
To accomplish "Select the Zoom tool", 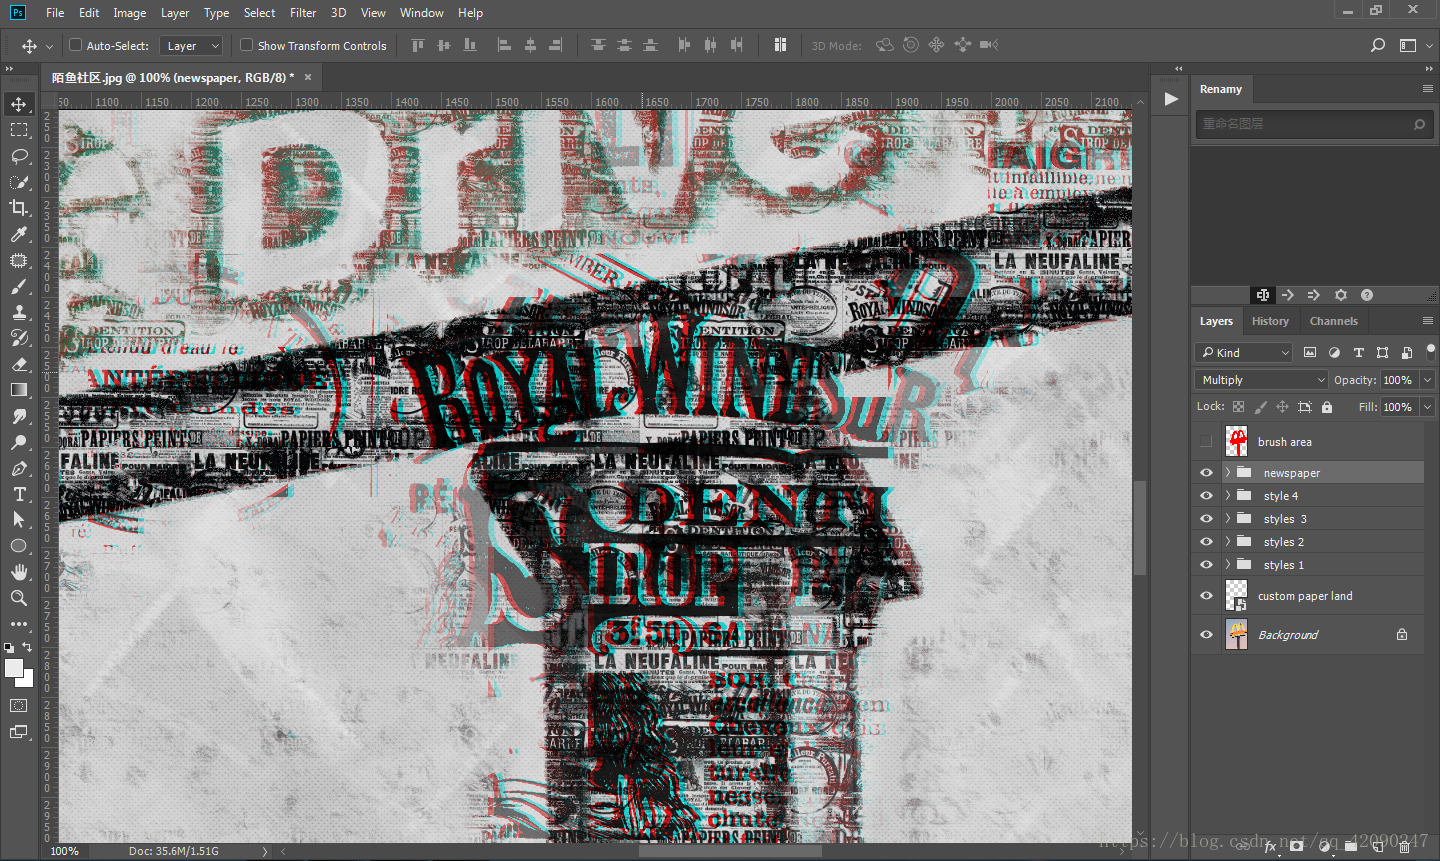I will [19, 598].
